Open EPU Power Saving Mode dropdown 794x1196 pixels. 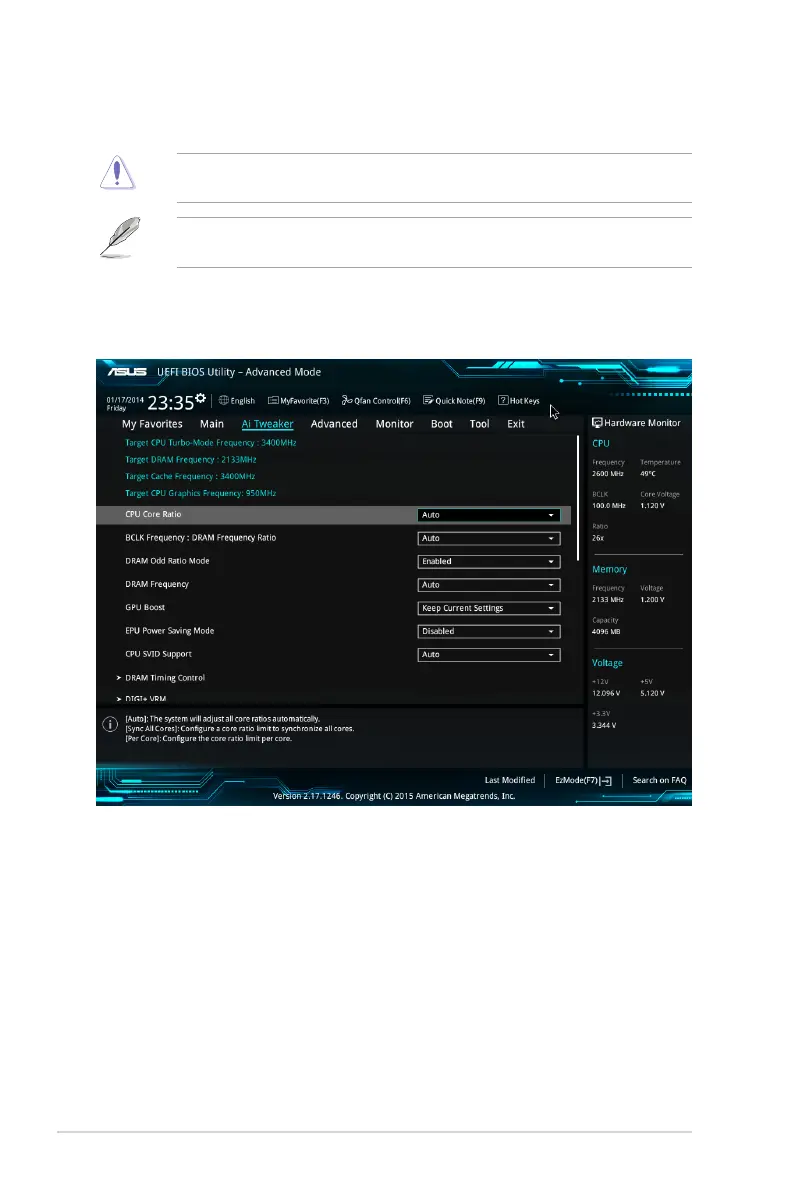(489, 632)
